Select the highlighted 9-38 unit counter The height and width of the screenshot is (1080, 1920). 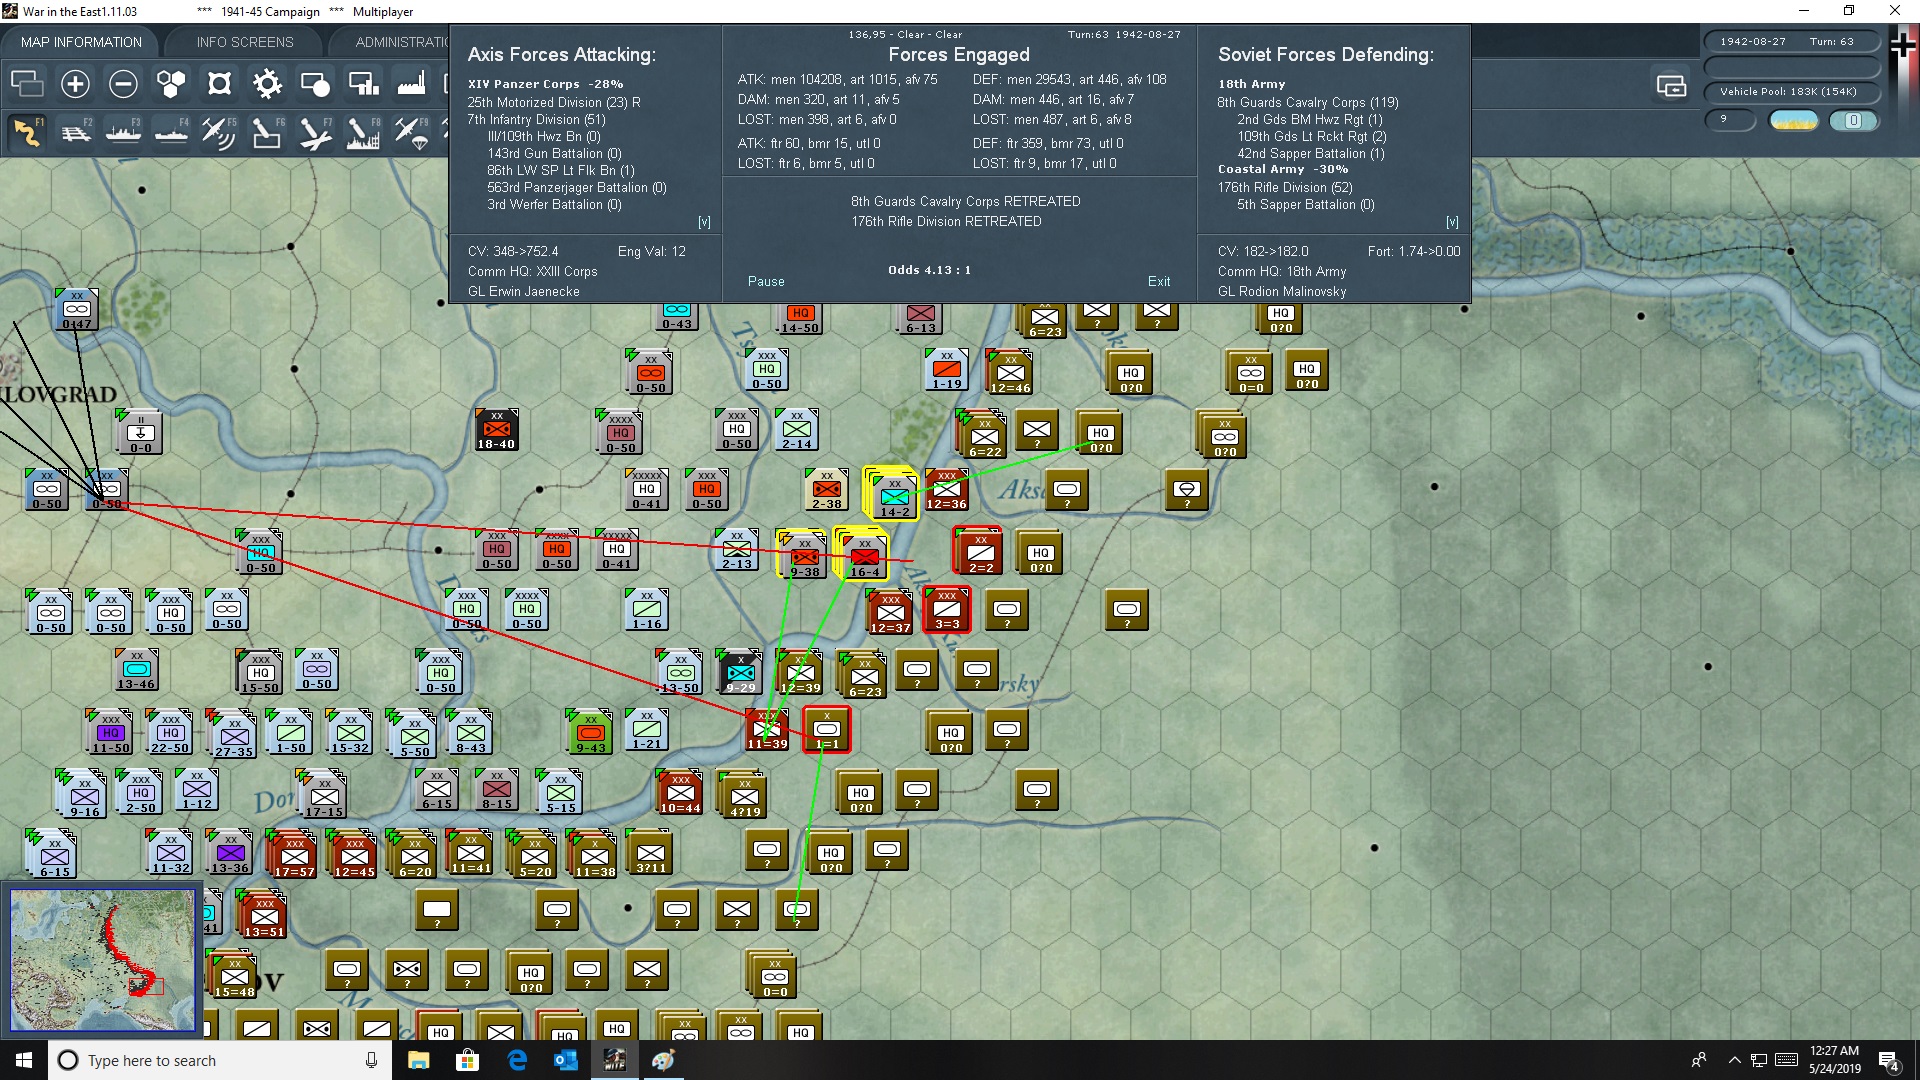804,556
